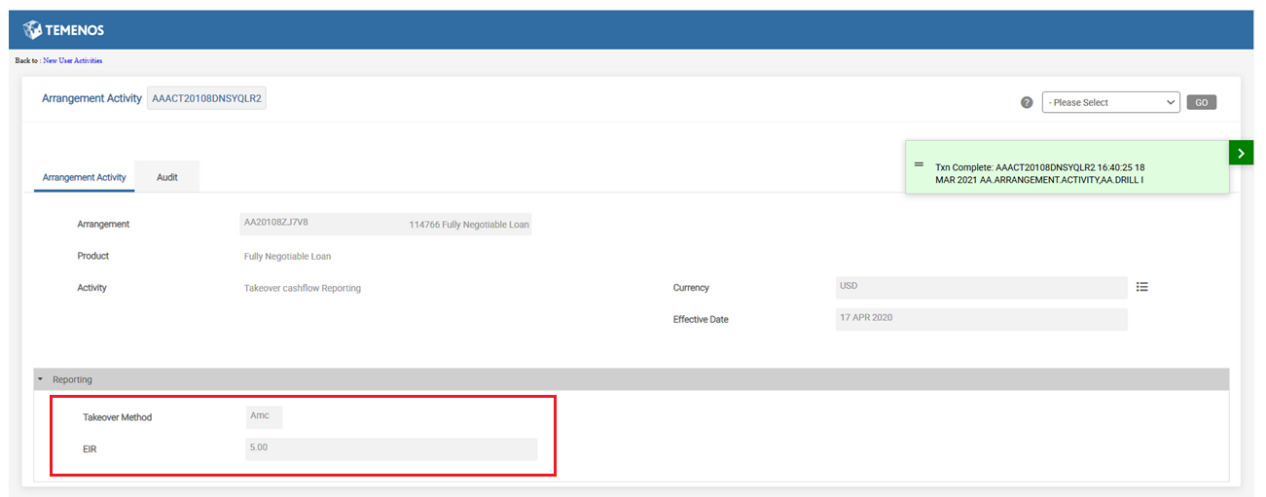Click the Txn Complete notification text

pos(1040,173)
